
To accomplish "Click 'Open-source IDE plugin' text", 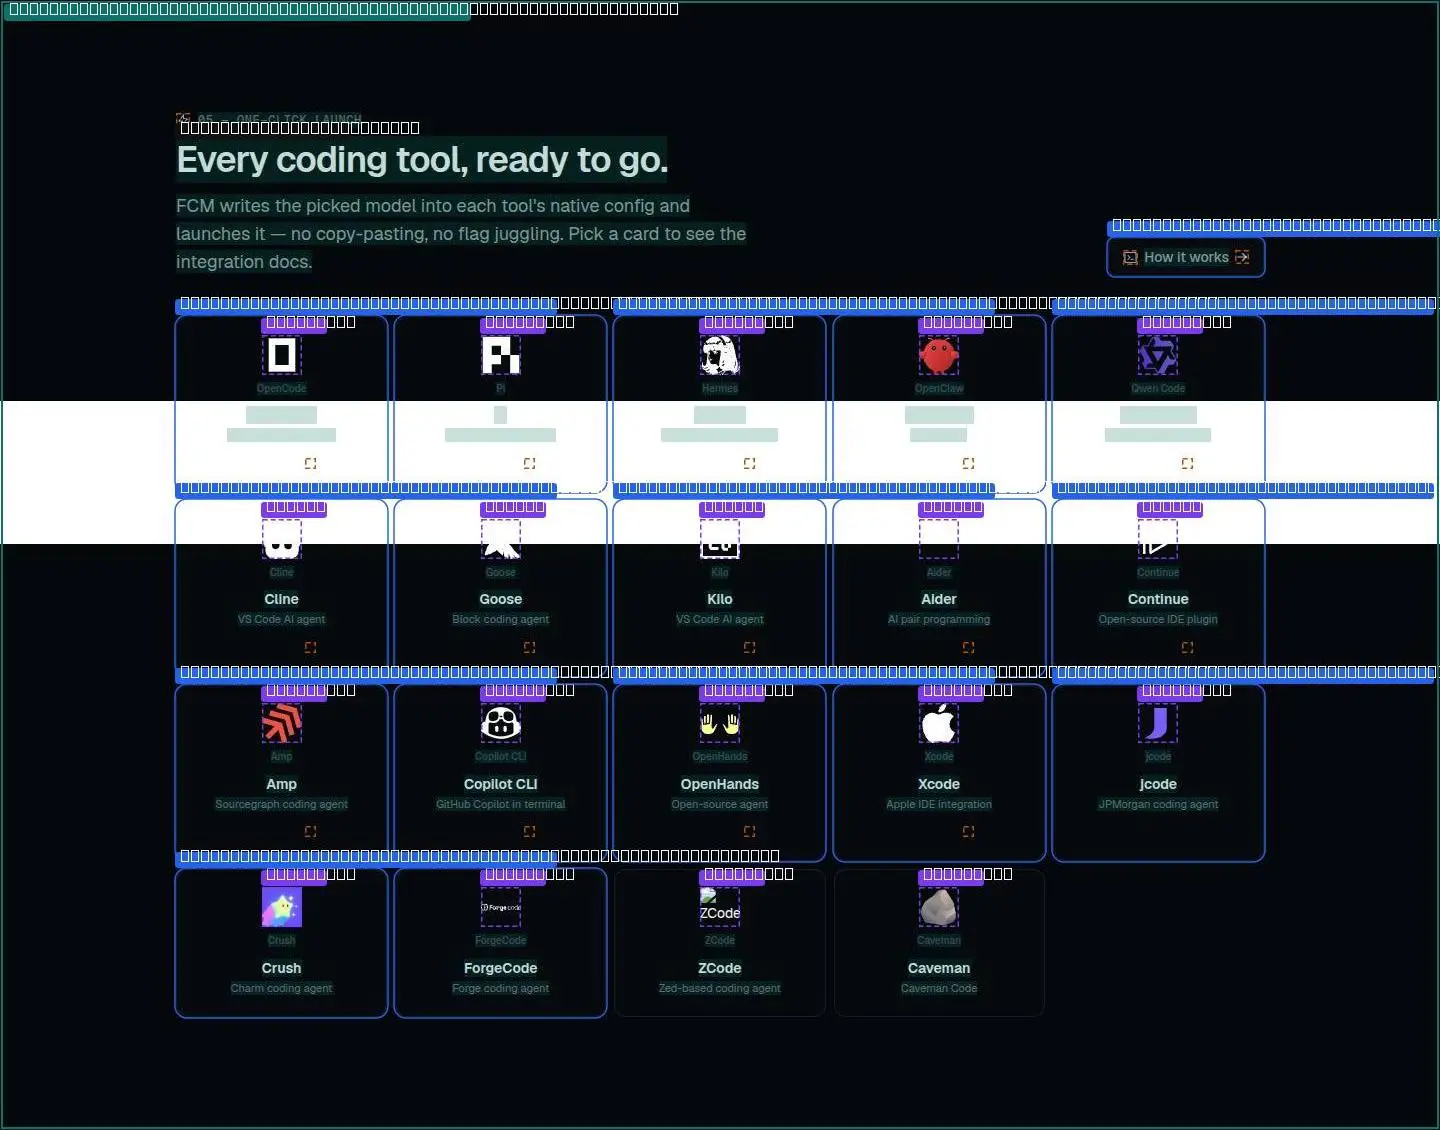I will point(1158,620).
